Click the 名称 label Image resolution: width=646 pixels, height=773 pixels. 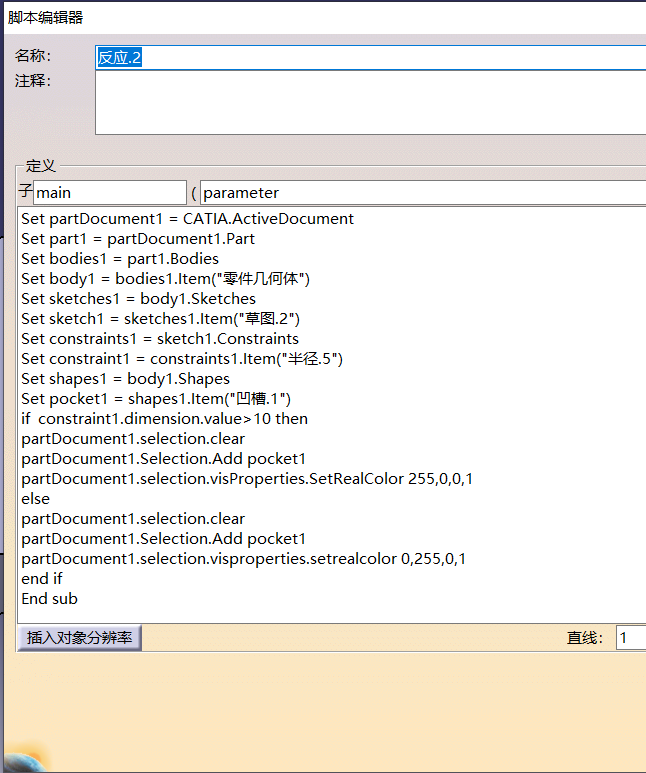[x=33, y=56]
